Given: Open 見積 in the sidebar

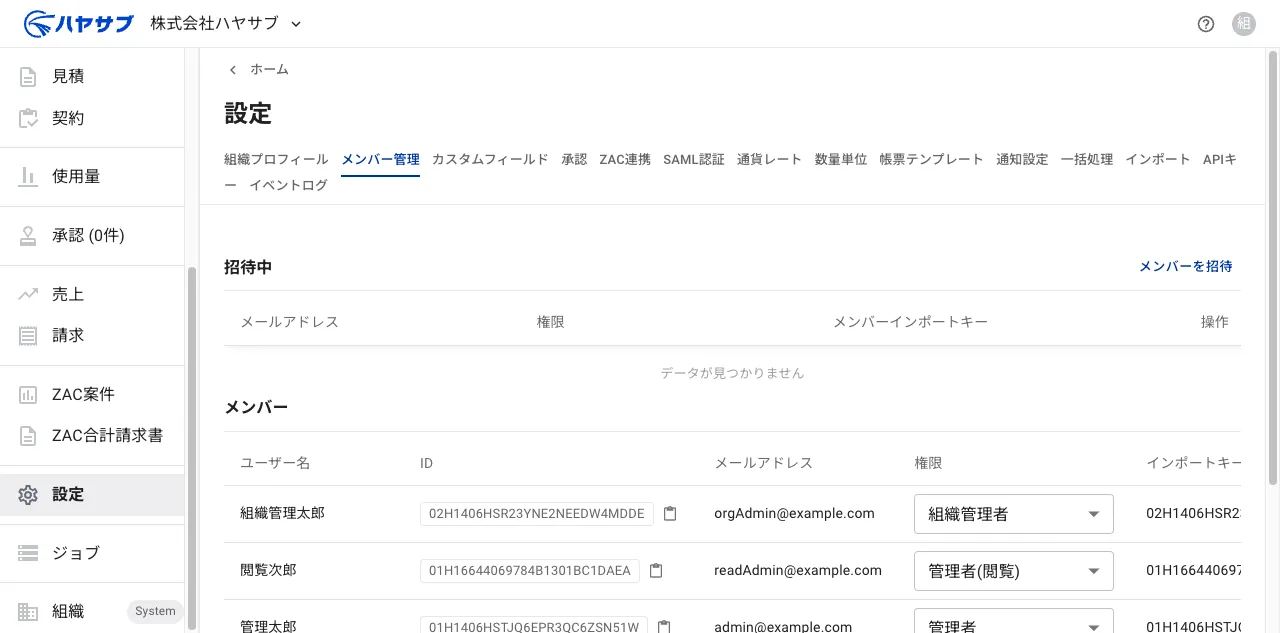Looking at the screenshot, I should tap(92, 76).
